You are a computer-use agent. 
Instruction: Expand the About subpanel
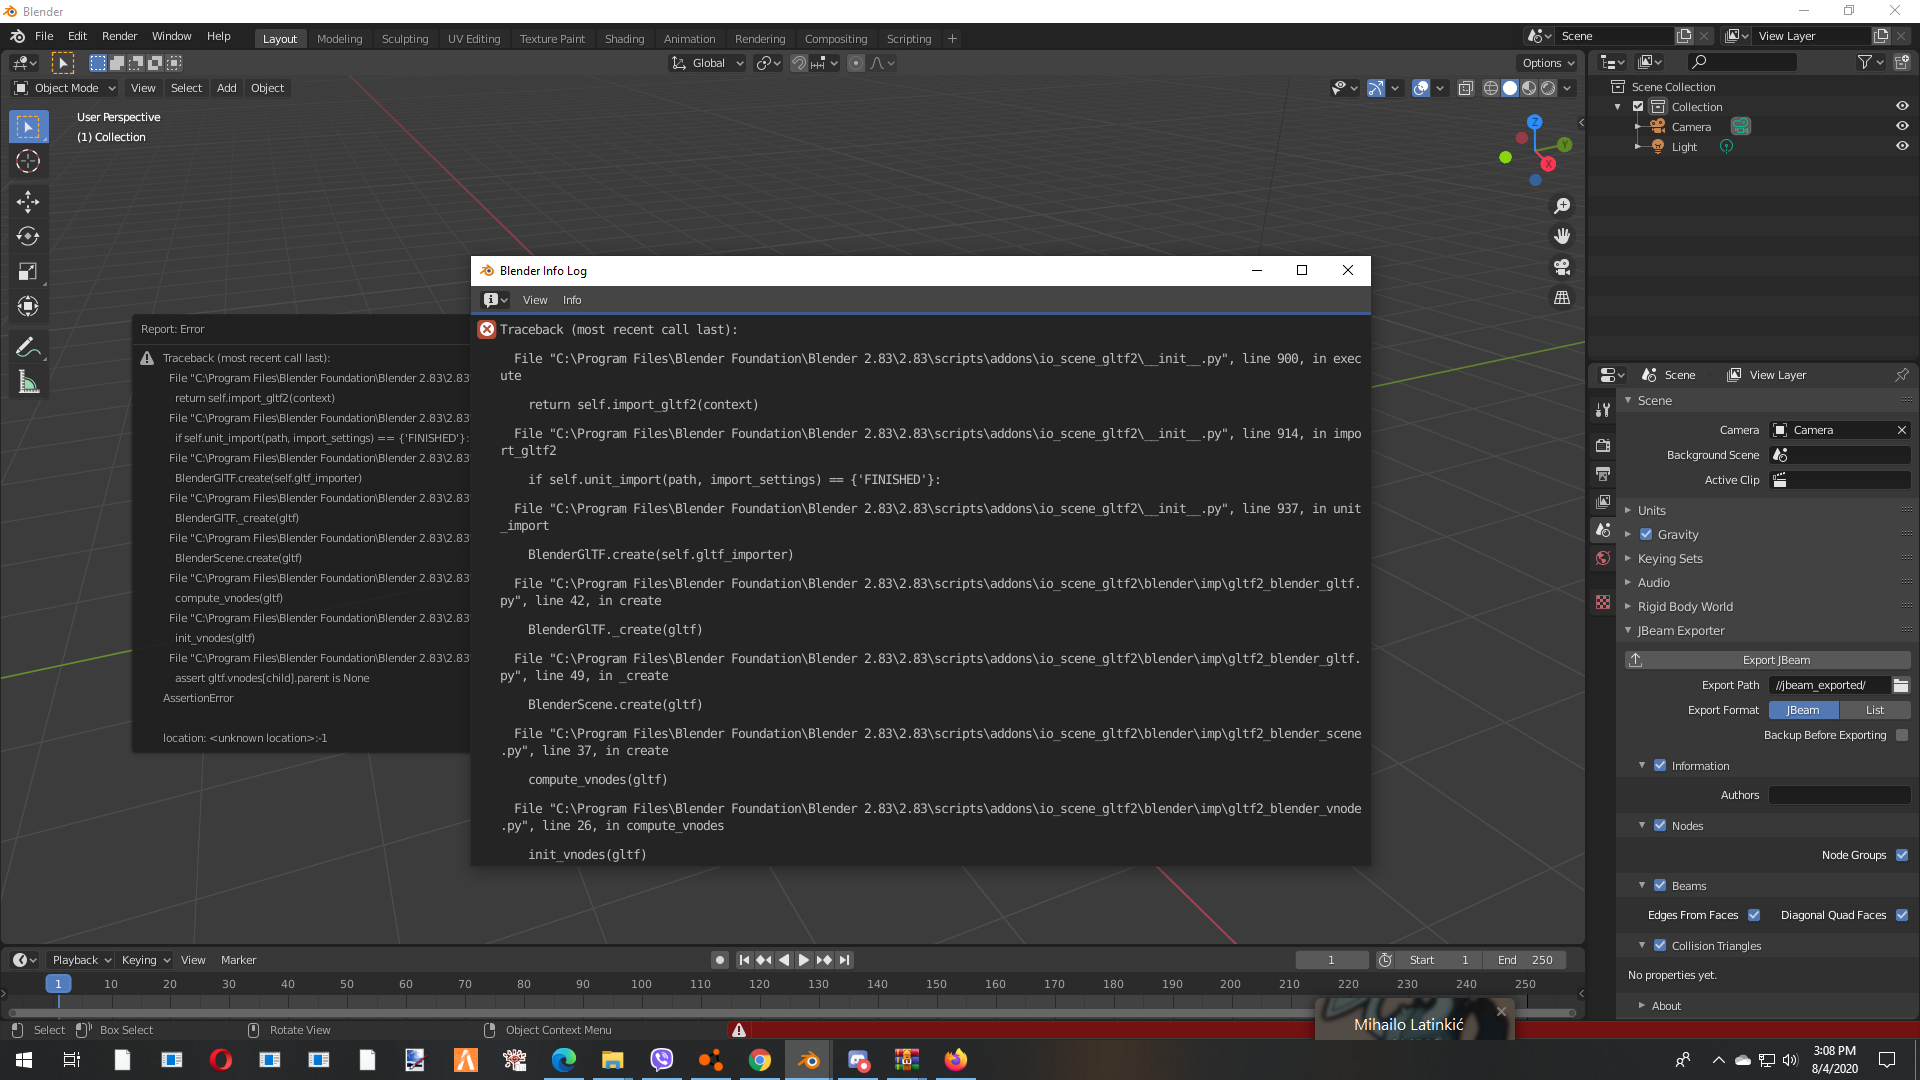click(x=1666, y=1006)
